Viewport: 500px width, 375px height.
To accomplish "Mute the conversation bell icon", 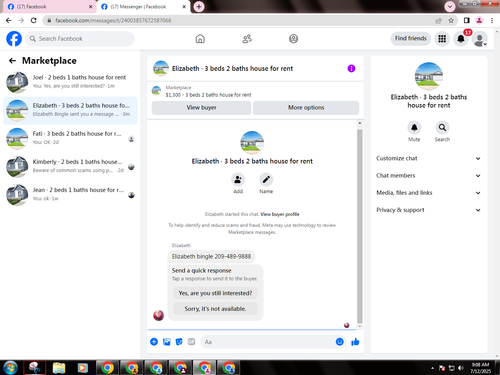I will (x=414, y=127).
